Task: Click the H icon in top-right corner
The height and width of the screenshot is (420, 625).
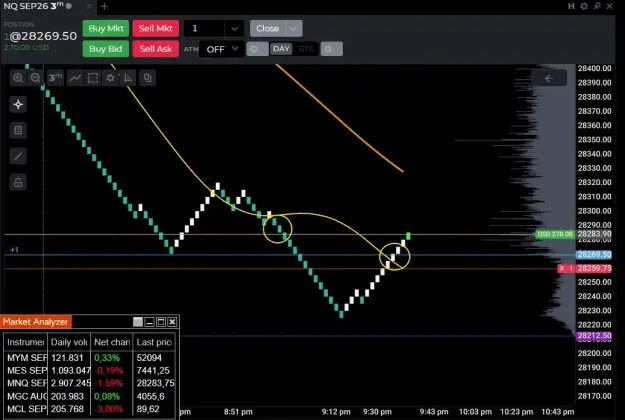Action: (571, 6)
